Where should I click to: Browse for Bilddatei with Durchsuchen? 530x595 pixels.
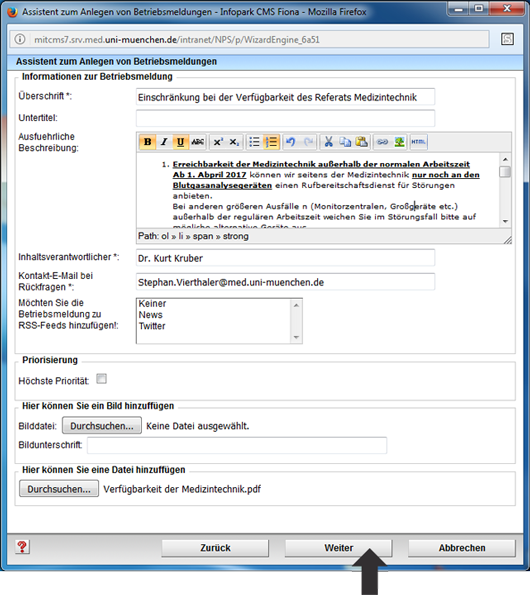click(x=102, y=426)
